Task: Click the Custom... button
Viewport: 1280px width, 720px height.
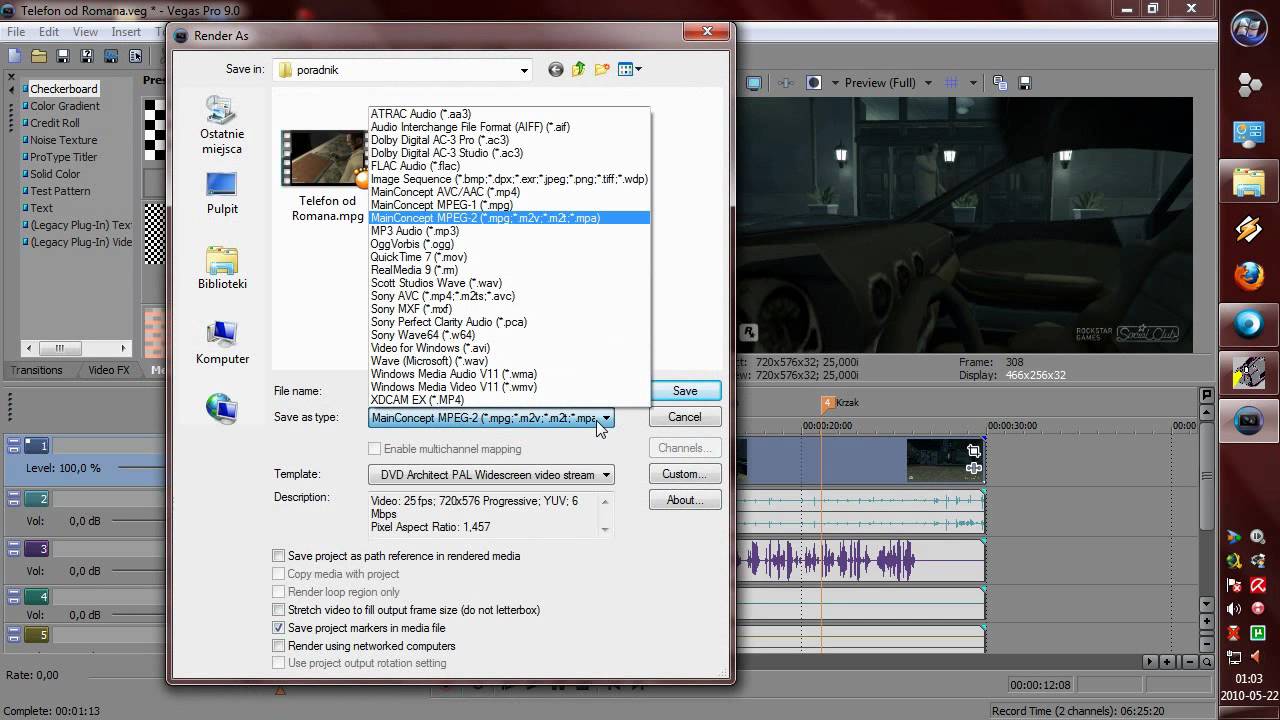Action: click(x=685, y=474)
